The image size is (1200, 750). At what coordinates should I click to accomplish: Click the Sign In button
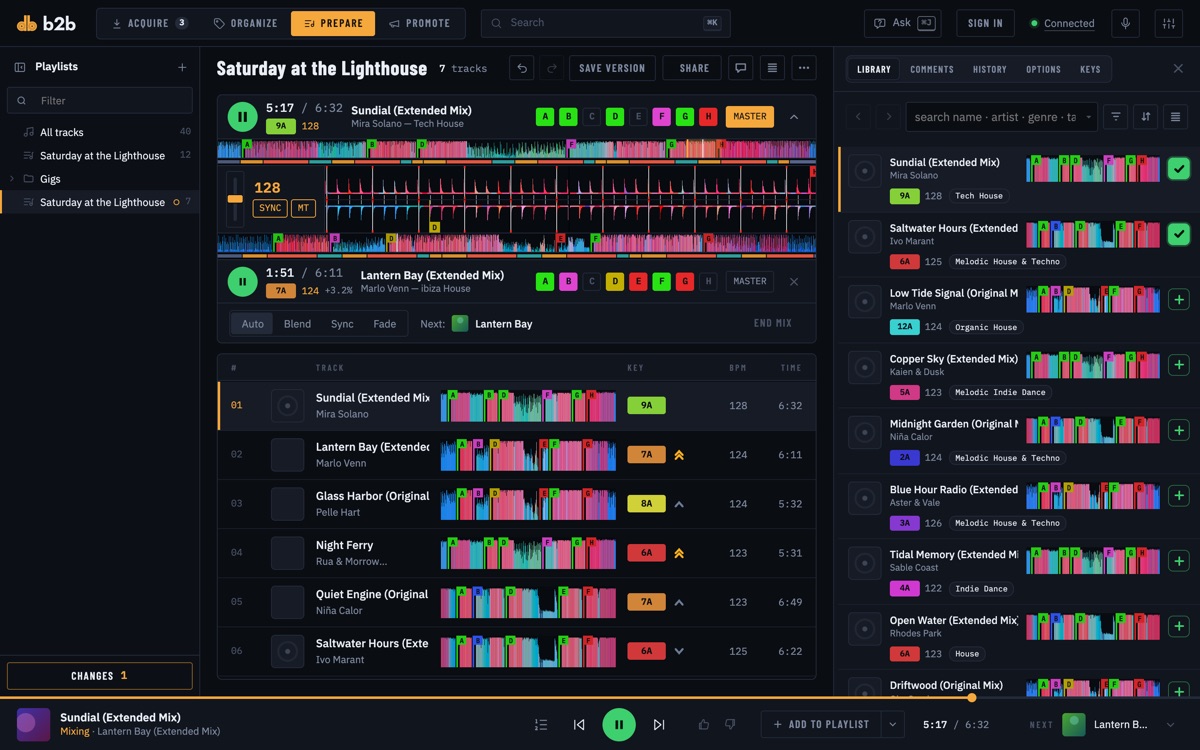pos(985,23)
